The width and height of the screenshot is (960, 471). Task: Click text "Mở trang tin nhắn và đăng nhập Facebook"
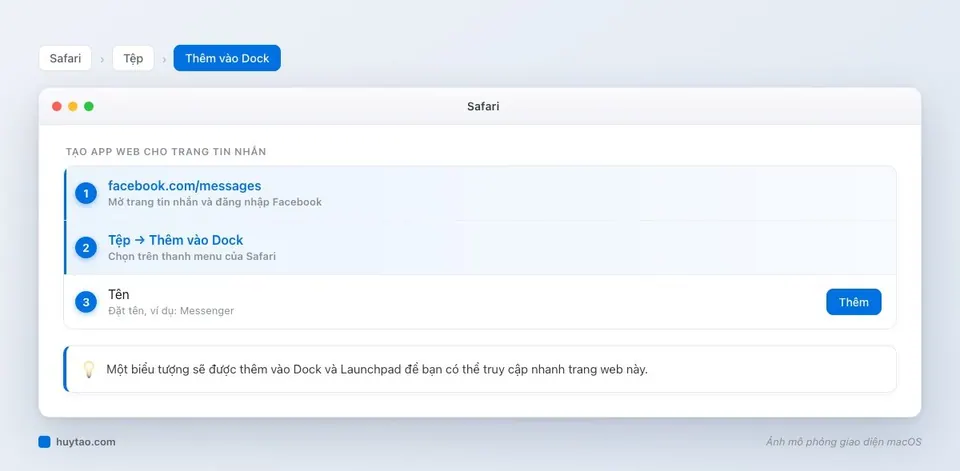click(x=215, y=202)
